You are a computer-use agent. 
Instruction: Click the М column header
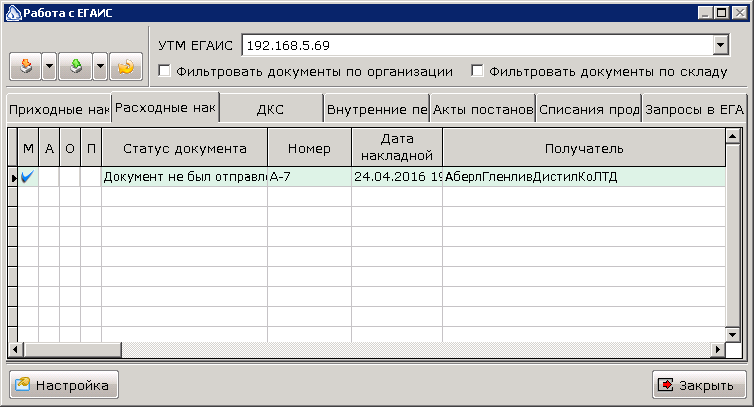point(28,148)
